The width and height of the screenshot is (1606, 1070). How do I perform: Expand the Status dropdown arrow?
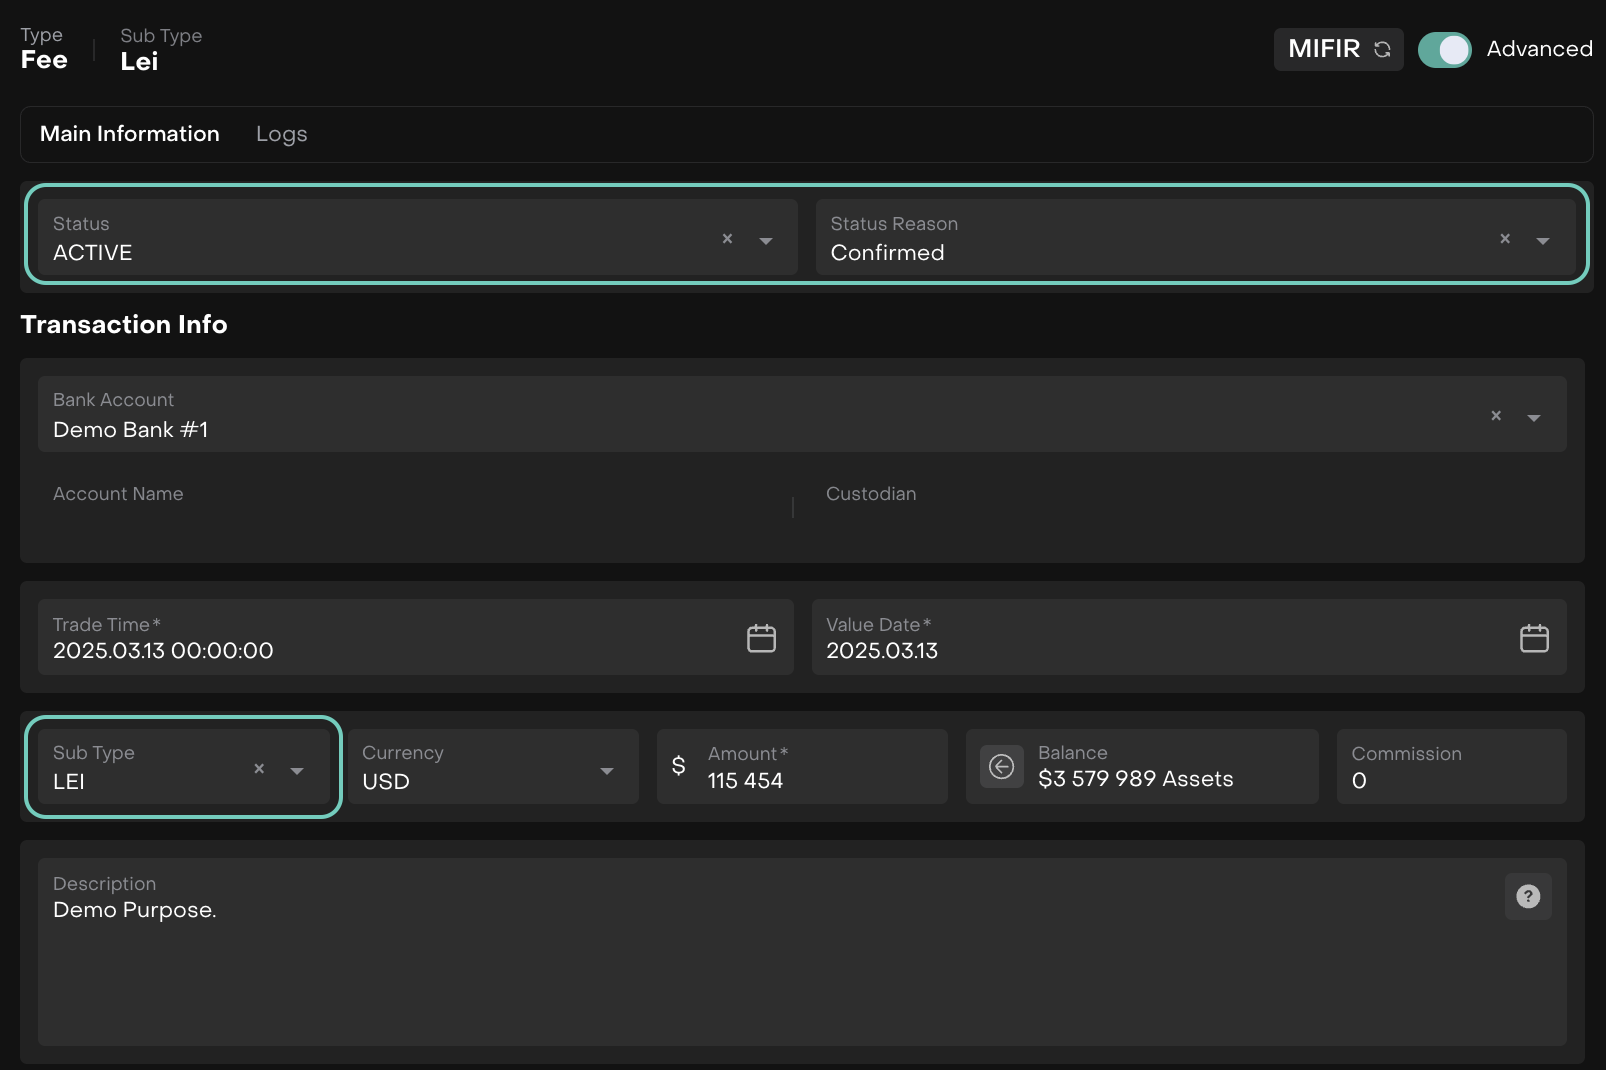tap(766, 241)
